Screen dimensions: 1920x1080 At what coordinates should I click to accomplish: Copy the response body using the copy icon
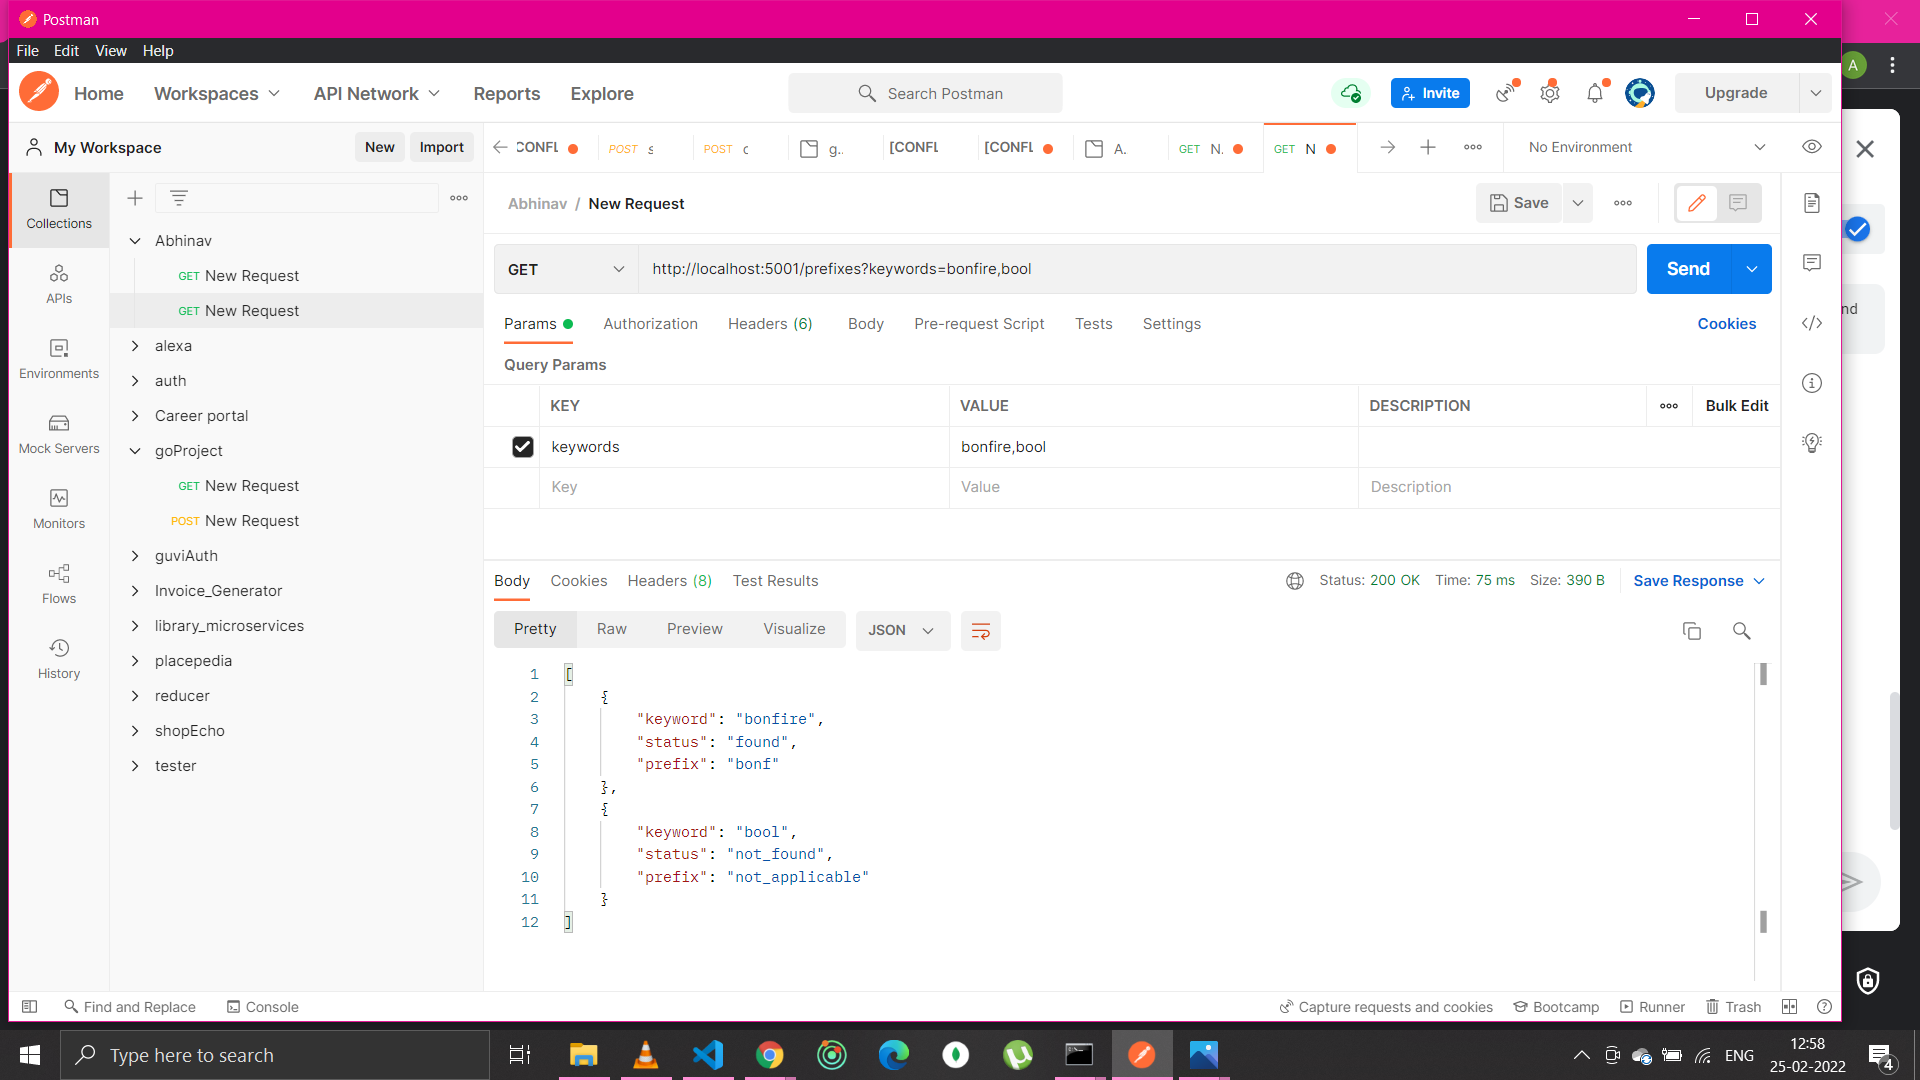(1692, 631)
